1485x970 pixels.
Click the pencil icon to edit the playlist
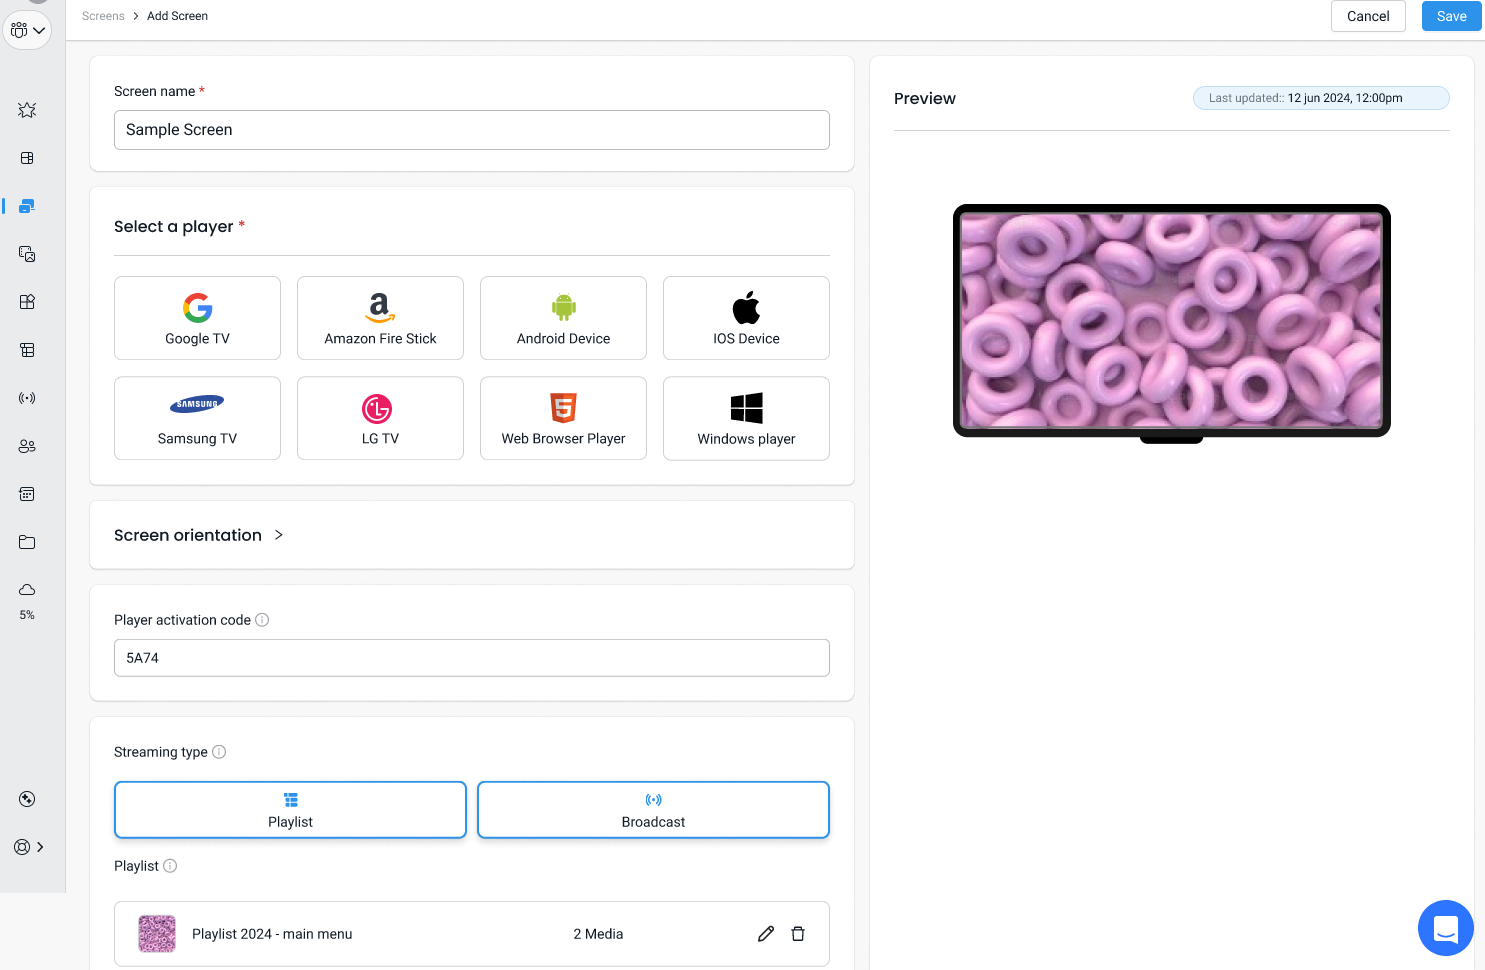(765, 933)
